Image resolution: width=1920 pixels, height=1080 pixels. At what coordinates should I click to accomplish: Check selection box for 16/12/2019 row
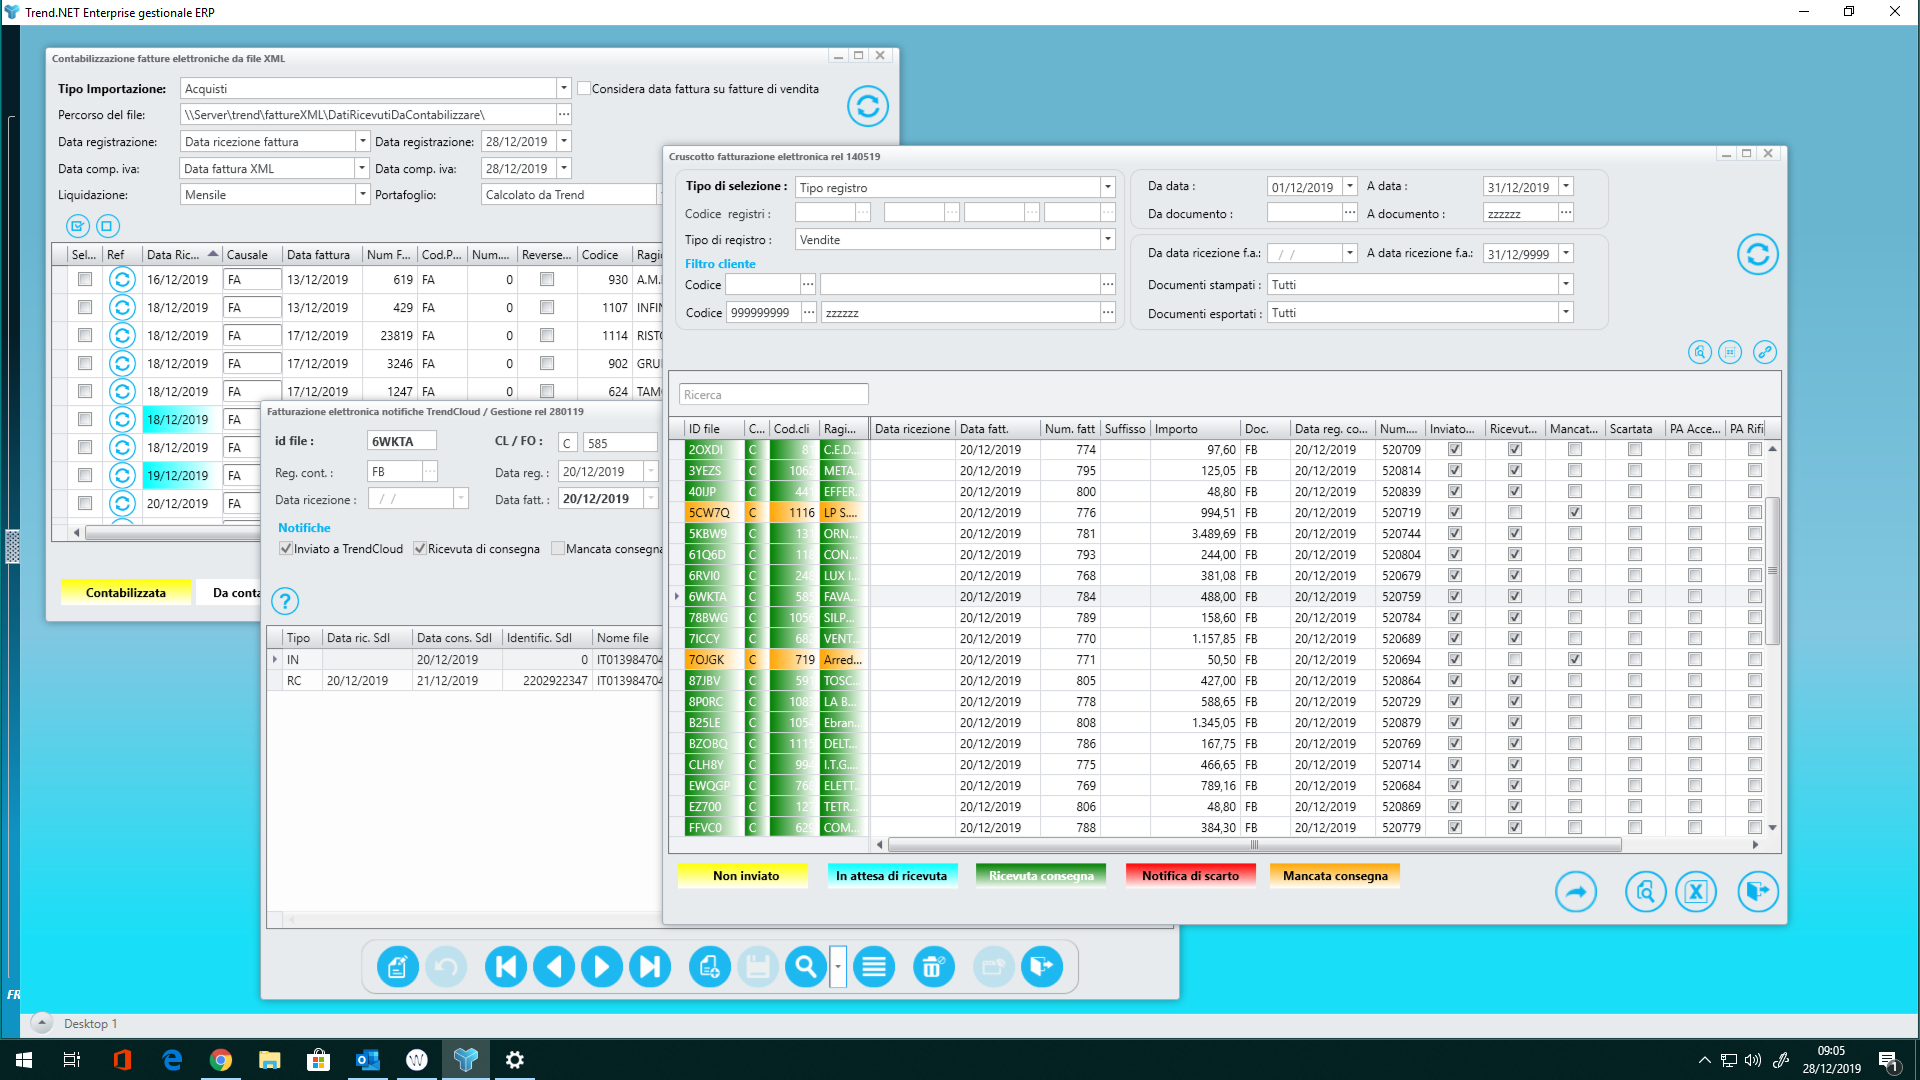[x=85, y=280]
